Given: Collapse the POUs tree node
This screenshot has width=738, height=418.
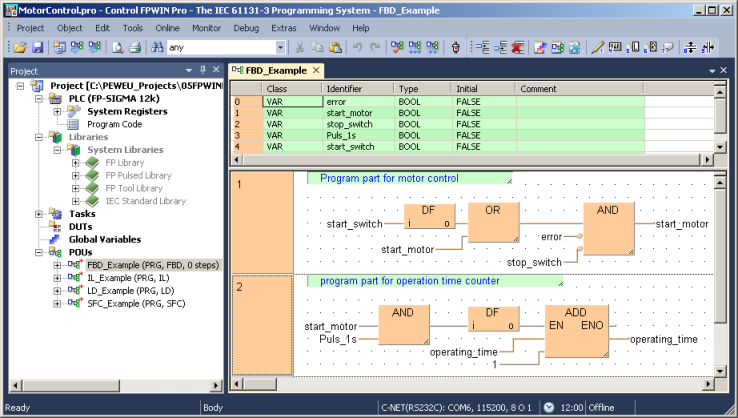Looking at the screenshot, I should 40,252.
